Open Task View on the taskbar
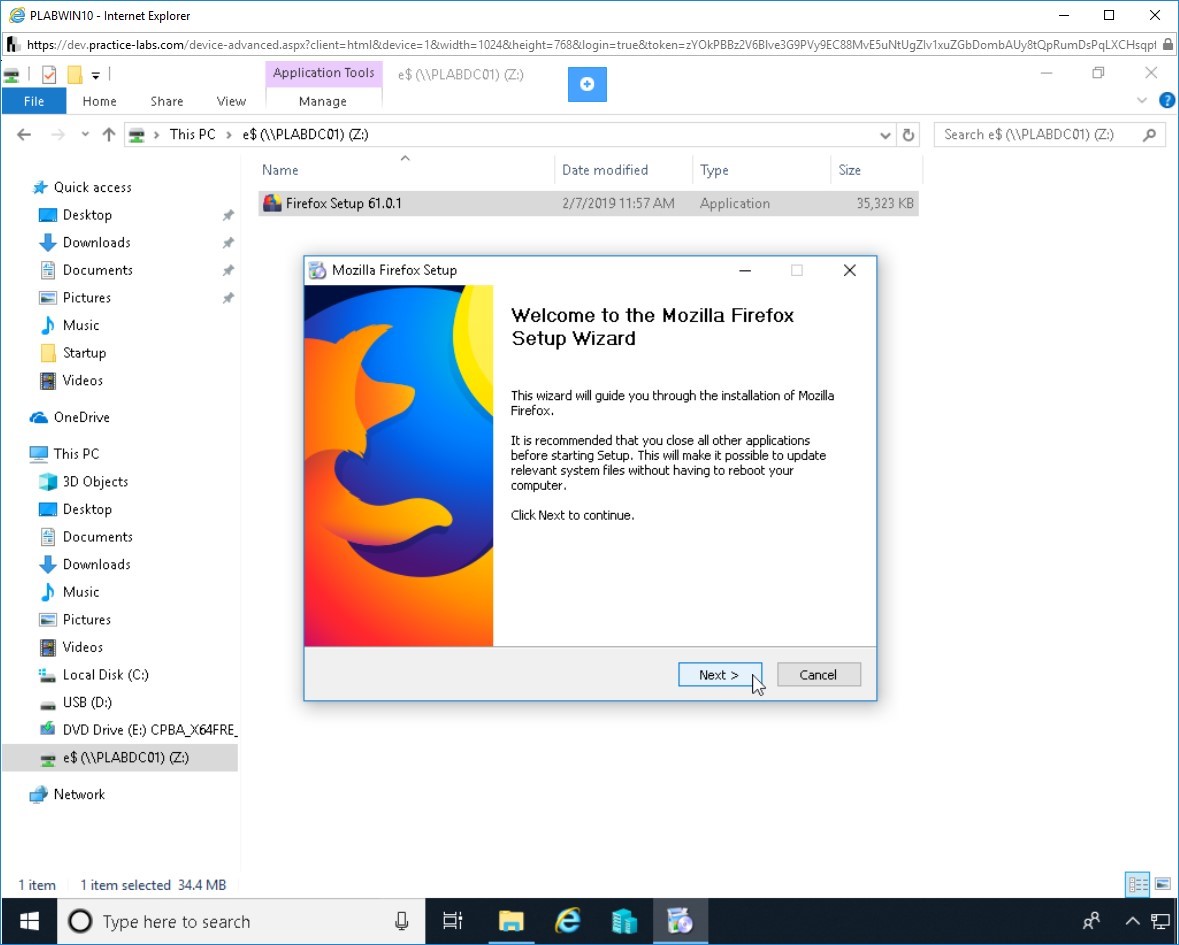The height and width of the screenshot is (945, 1179). [x=453, y=921]
